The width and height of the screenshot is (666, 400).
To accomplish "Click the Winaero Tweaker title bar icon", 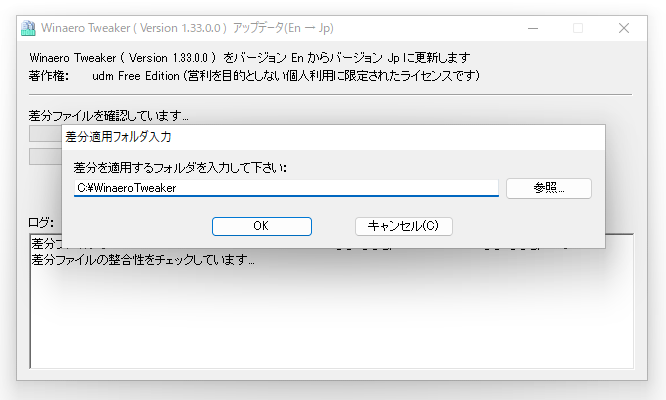I will coord(28,28).
